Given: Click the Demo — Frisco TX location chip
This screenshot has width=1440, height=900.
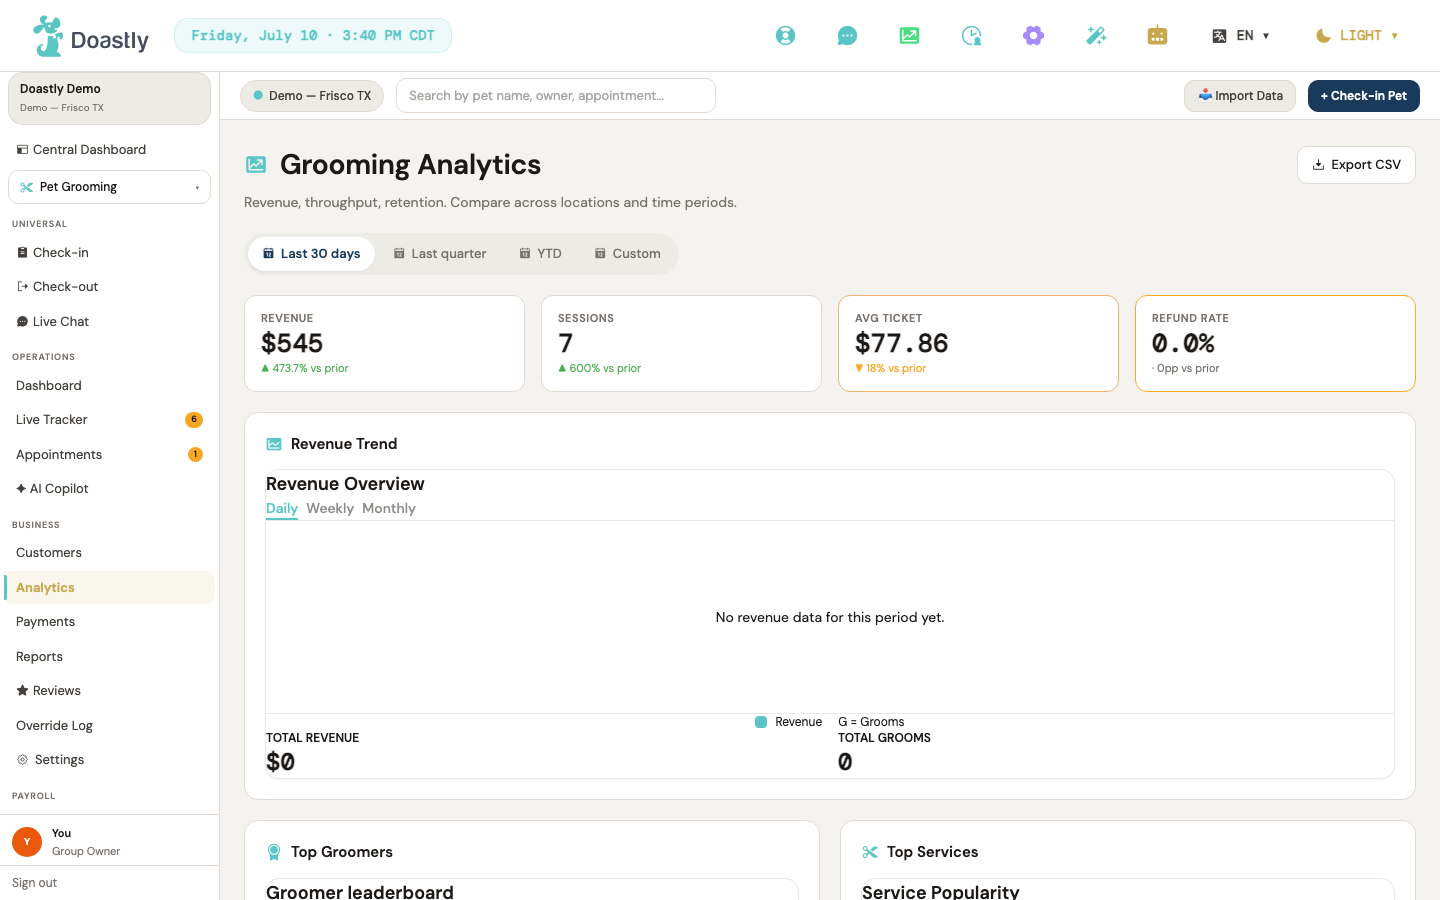Looking at the screenshot, I should coord(312,96).
